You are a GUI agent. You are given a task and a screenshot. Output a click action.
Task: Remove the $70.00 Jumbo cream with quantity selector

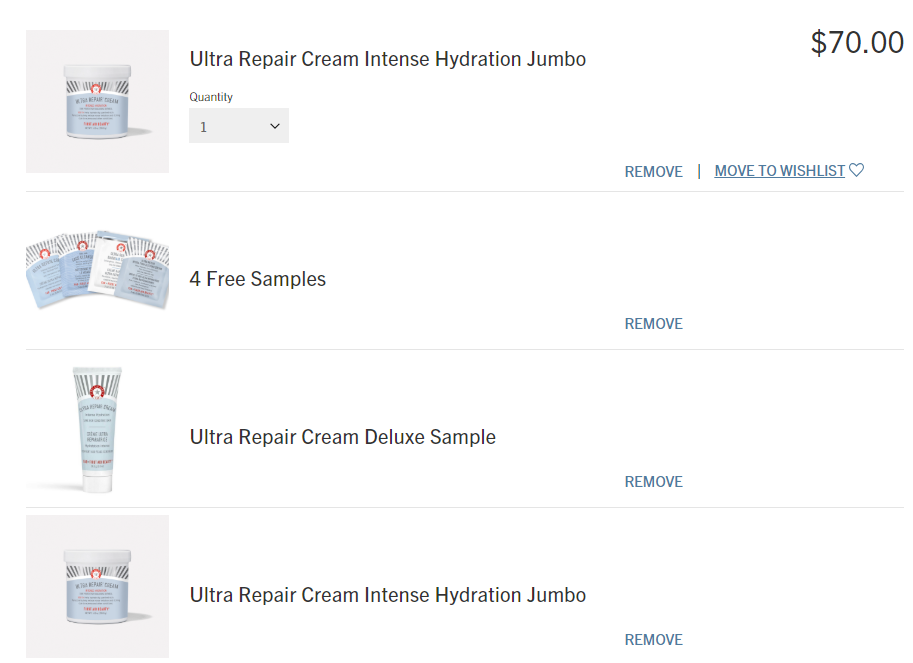click(653, 172)
